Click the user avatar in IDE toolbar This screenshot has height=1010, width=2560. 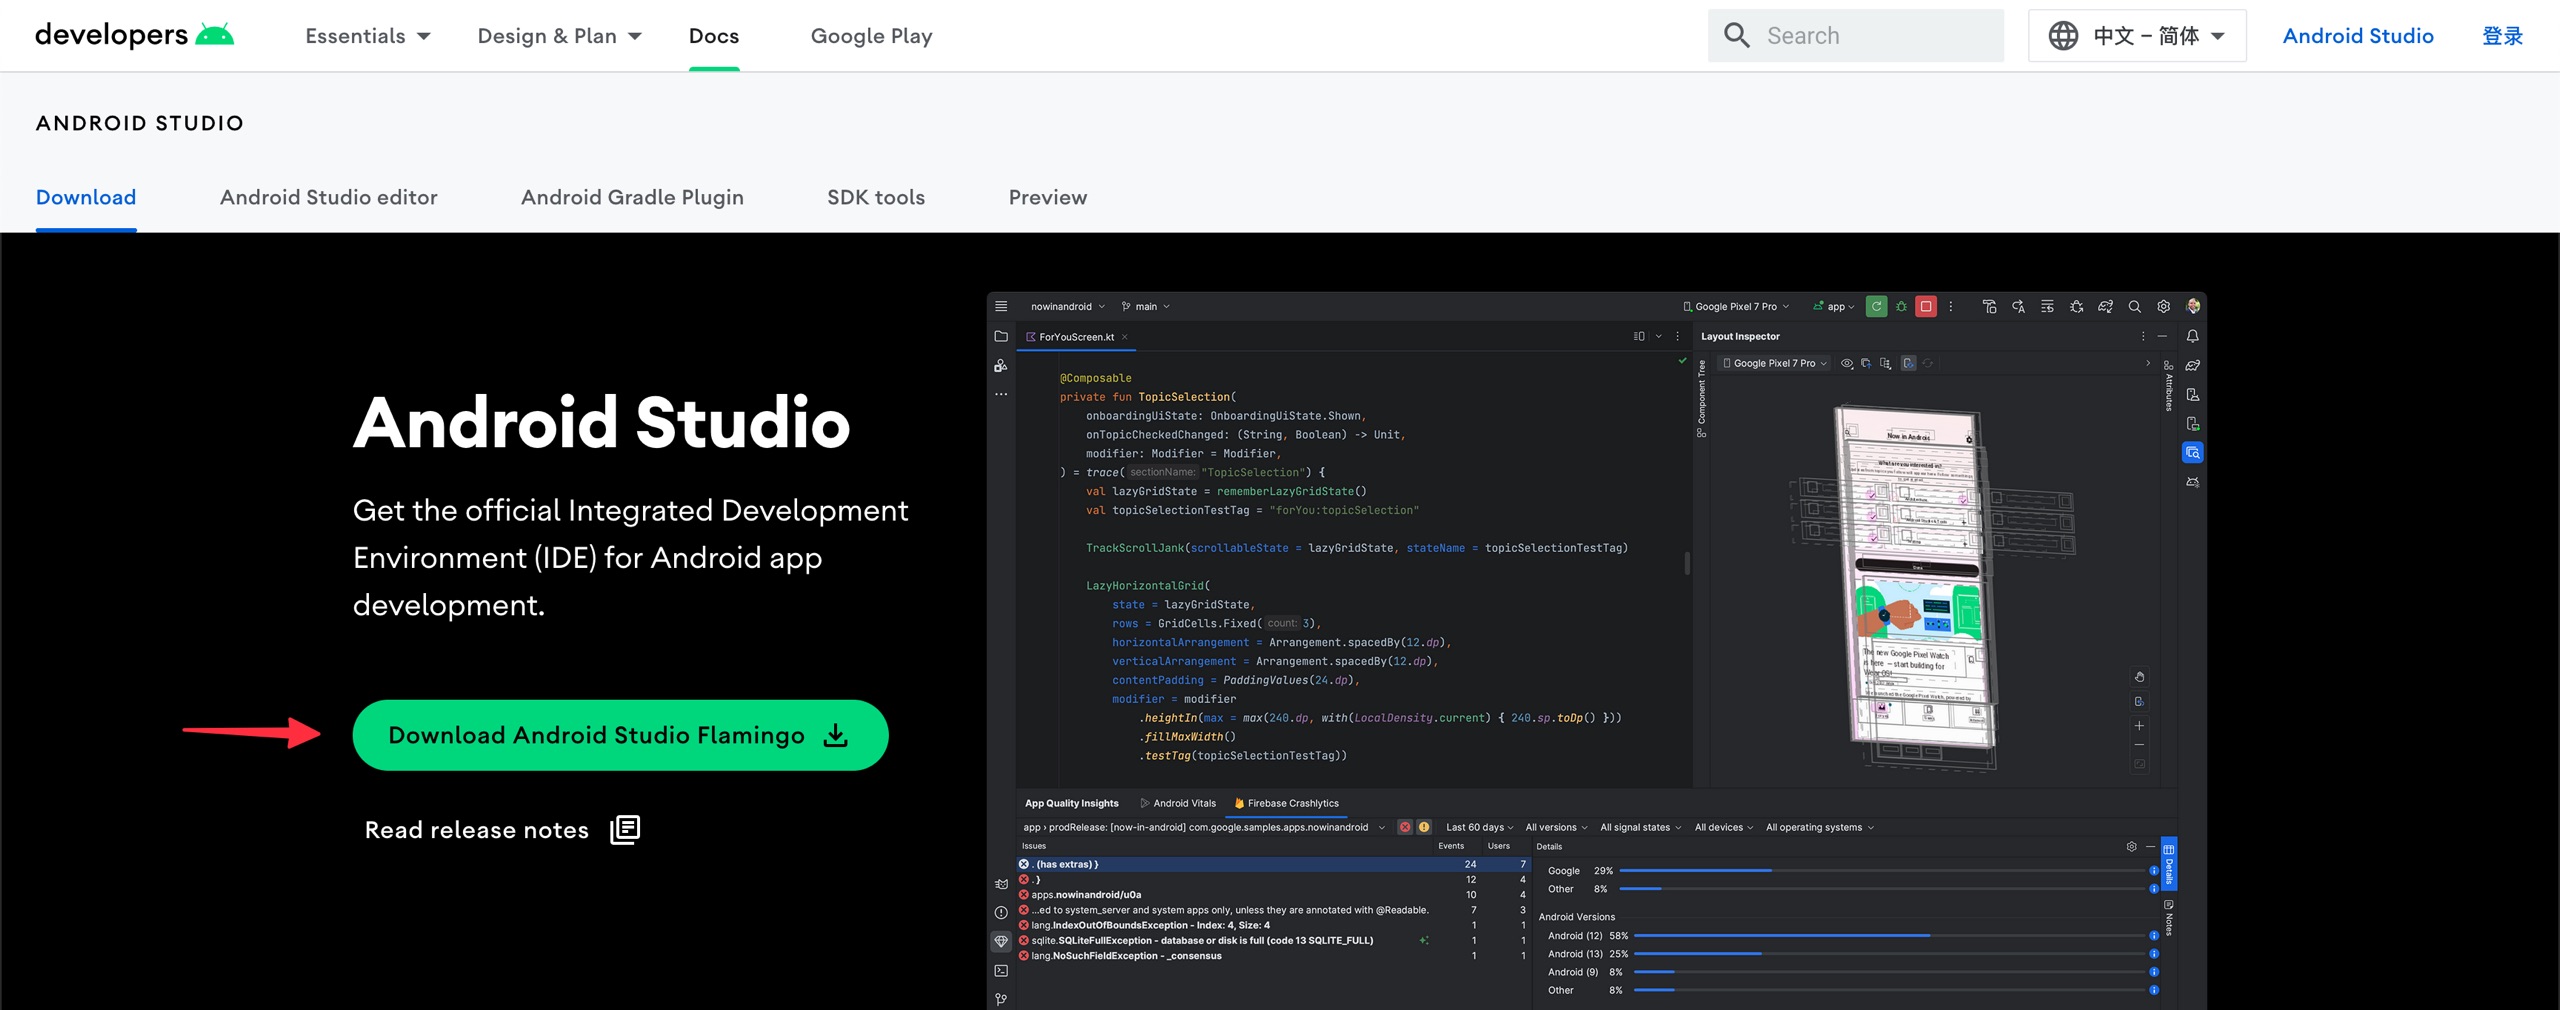coord(2193,306)
